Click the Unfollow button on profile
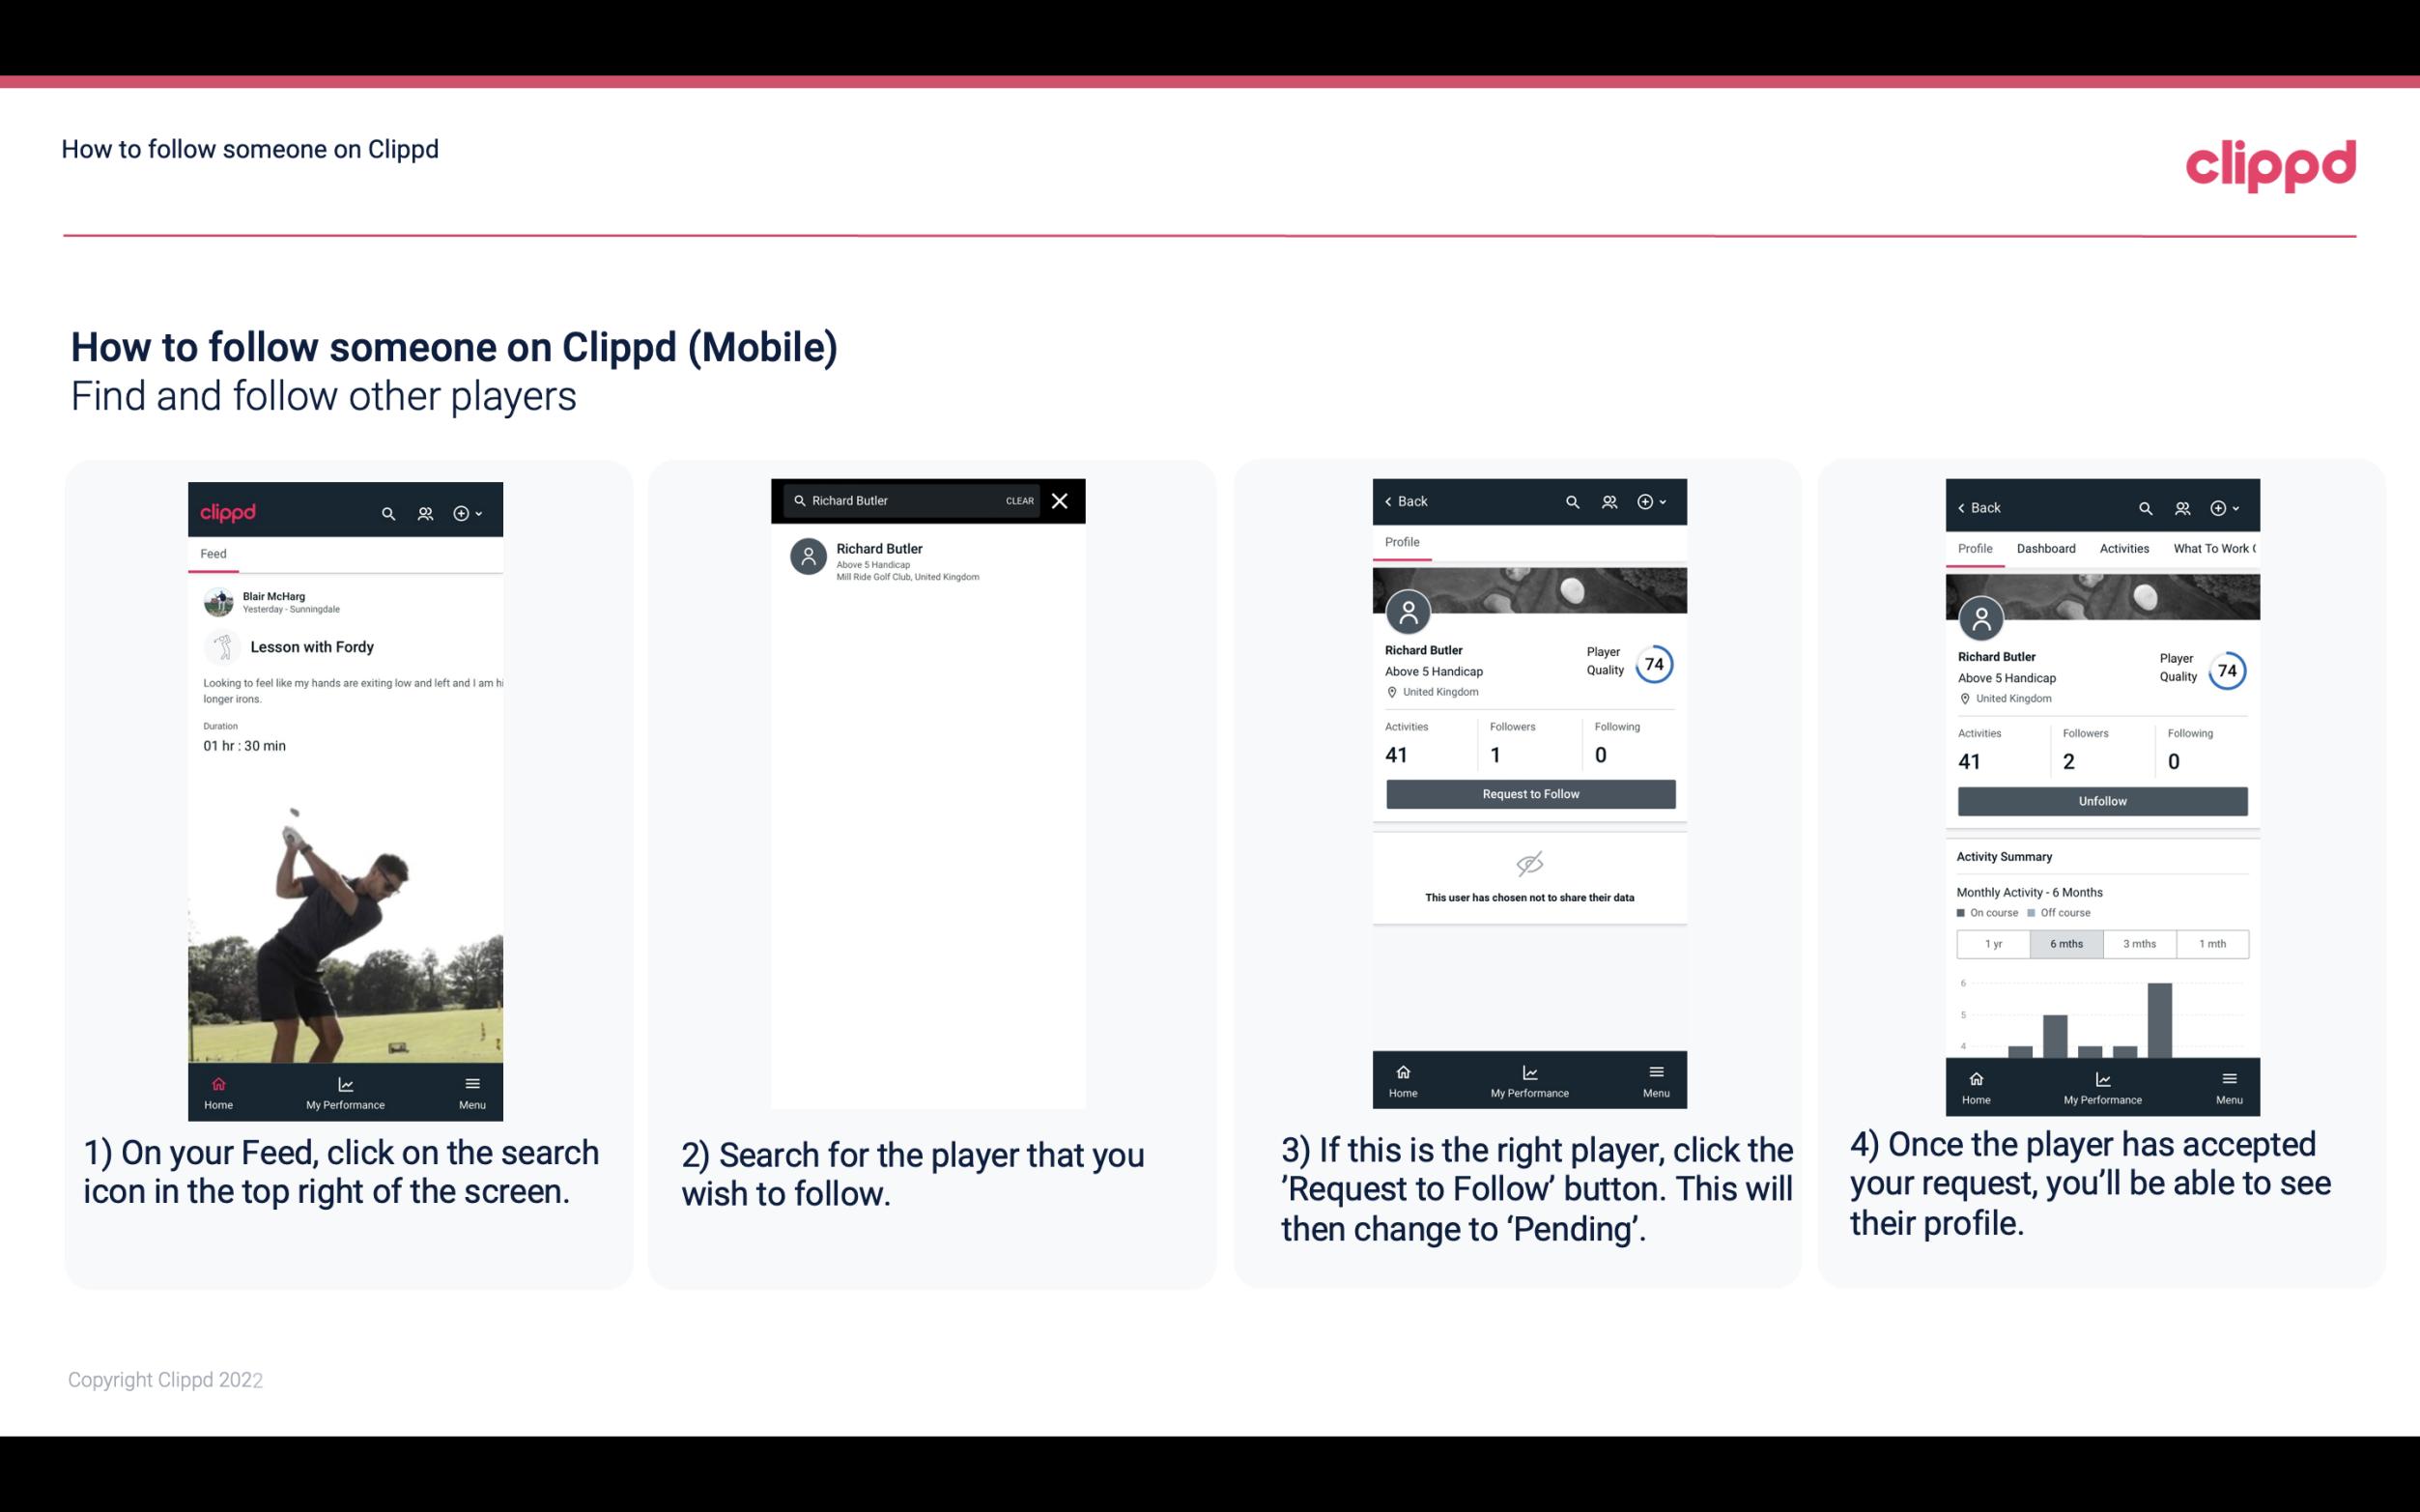Screen dimensions: 2420x1512 (x=2101, y=800)
